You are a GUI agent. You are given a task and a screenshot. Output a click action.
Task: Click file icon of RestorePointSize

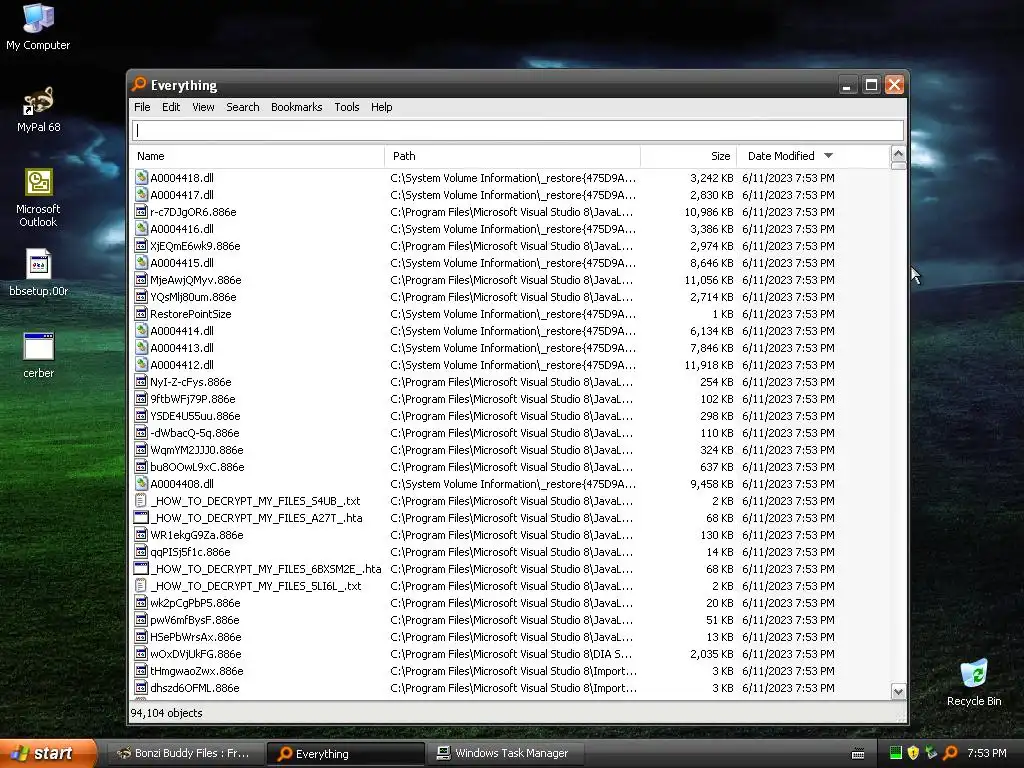pos(141,313)
